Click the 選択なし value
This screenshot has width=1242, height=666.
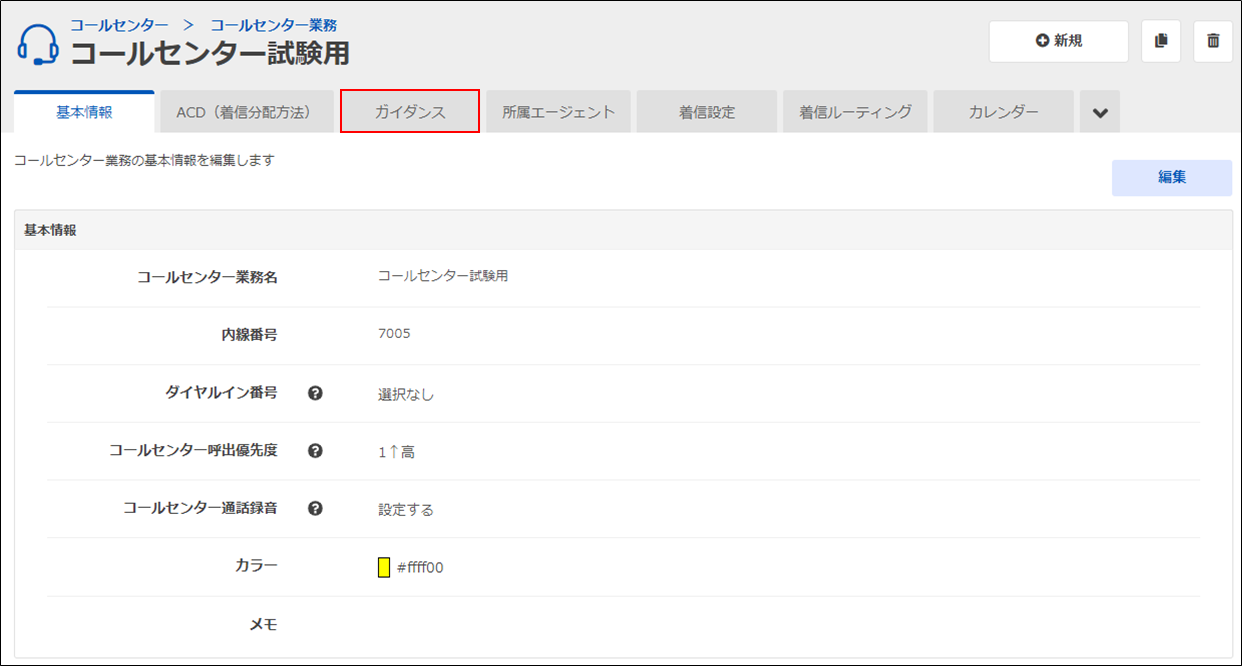[406, 394]
